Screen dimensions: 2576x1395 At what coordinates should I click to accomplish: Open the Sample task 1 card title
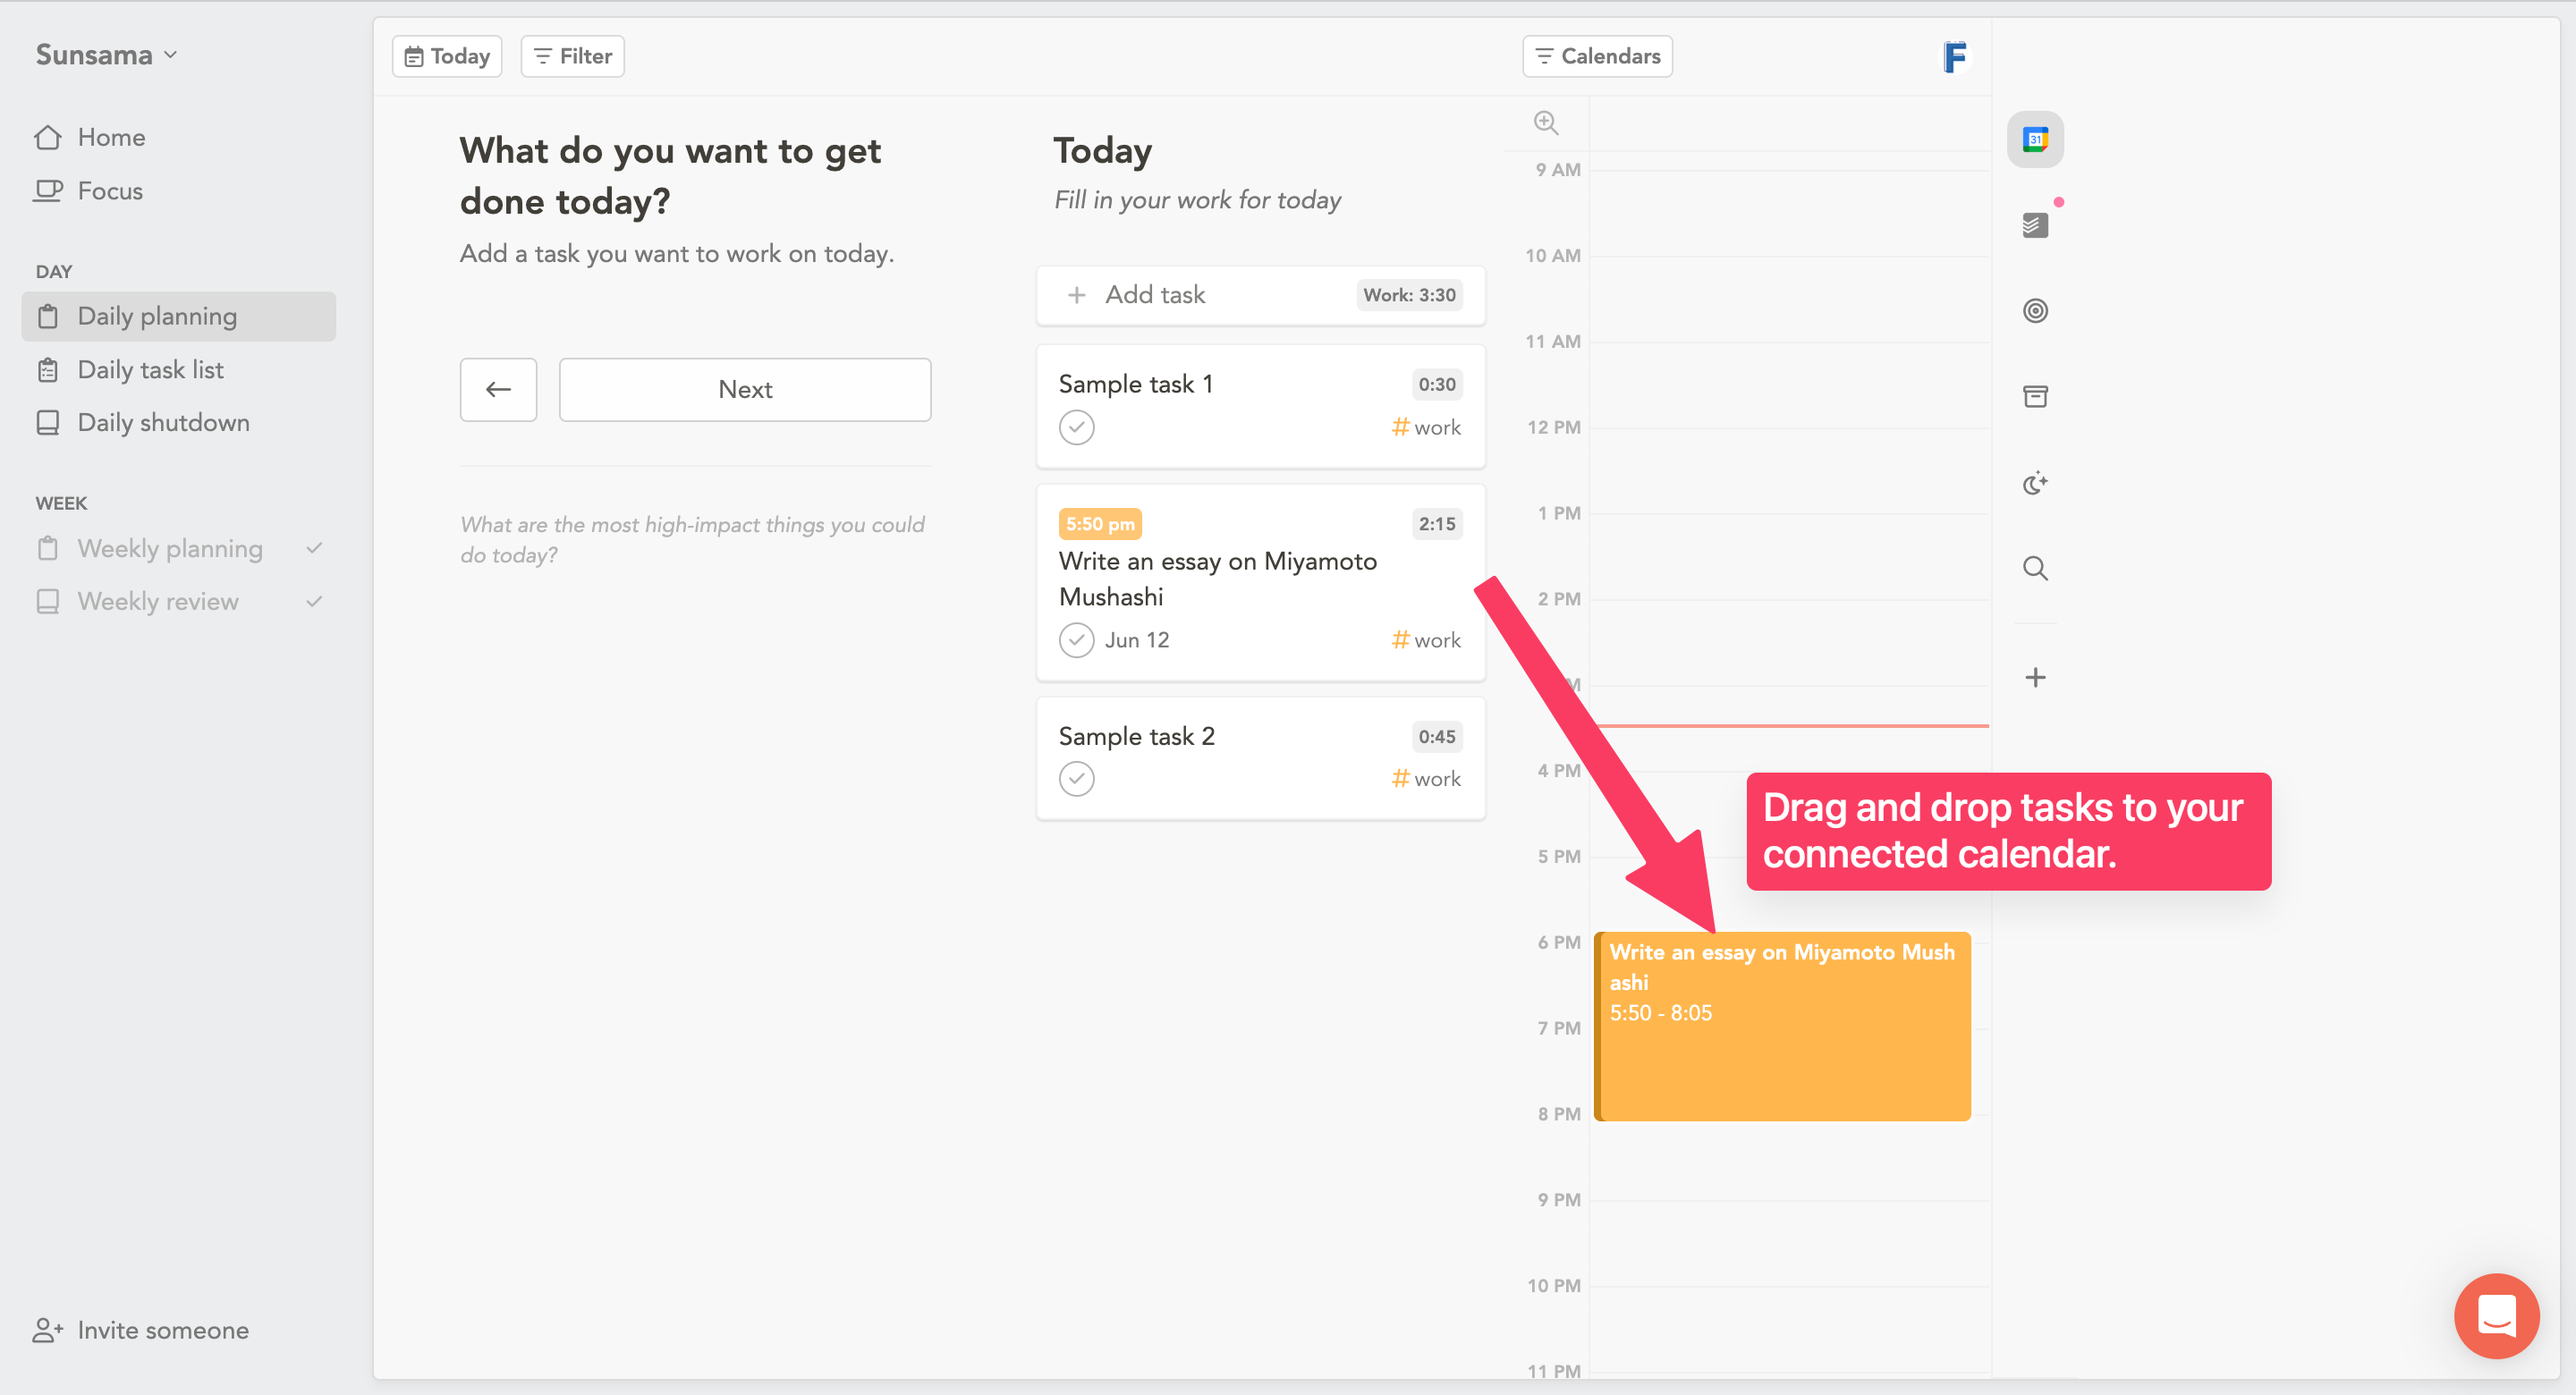point(1135,384)
